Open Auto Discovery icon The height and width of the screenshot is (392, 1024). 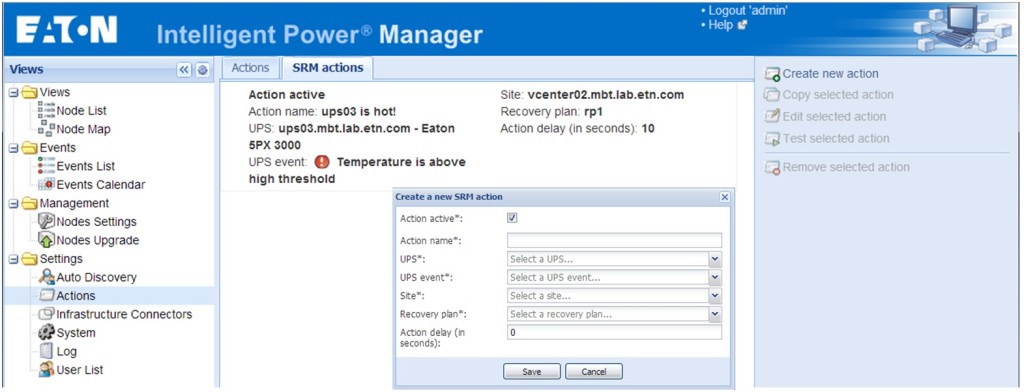(x=47, y=277)
